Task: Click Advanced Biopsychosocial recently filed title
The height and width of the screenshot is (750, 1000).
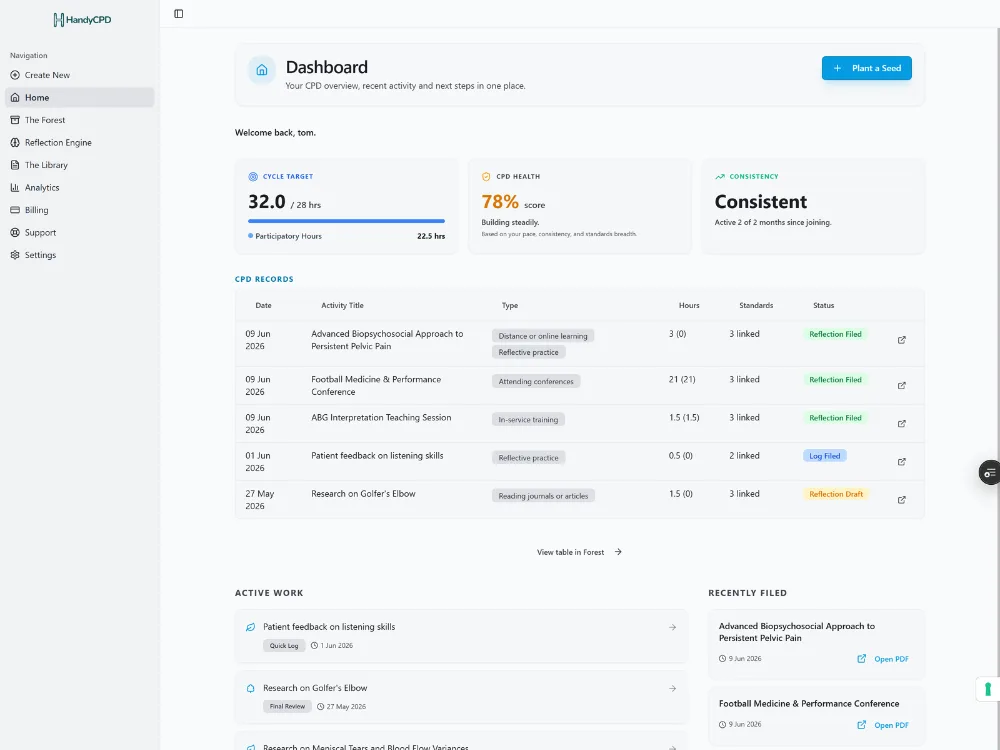Action: coord(797,632)
